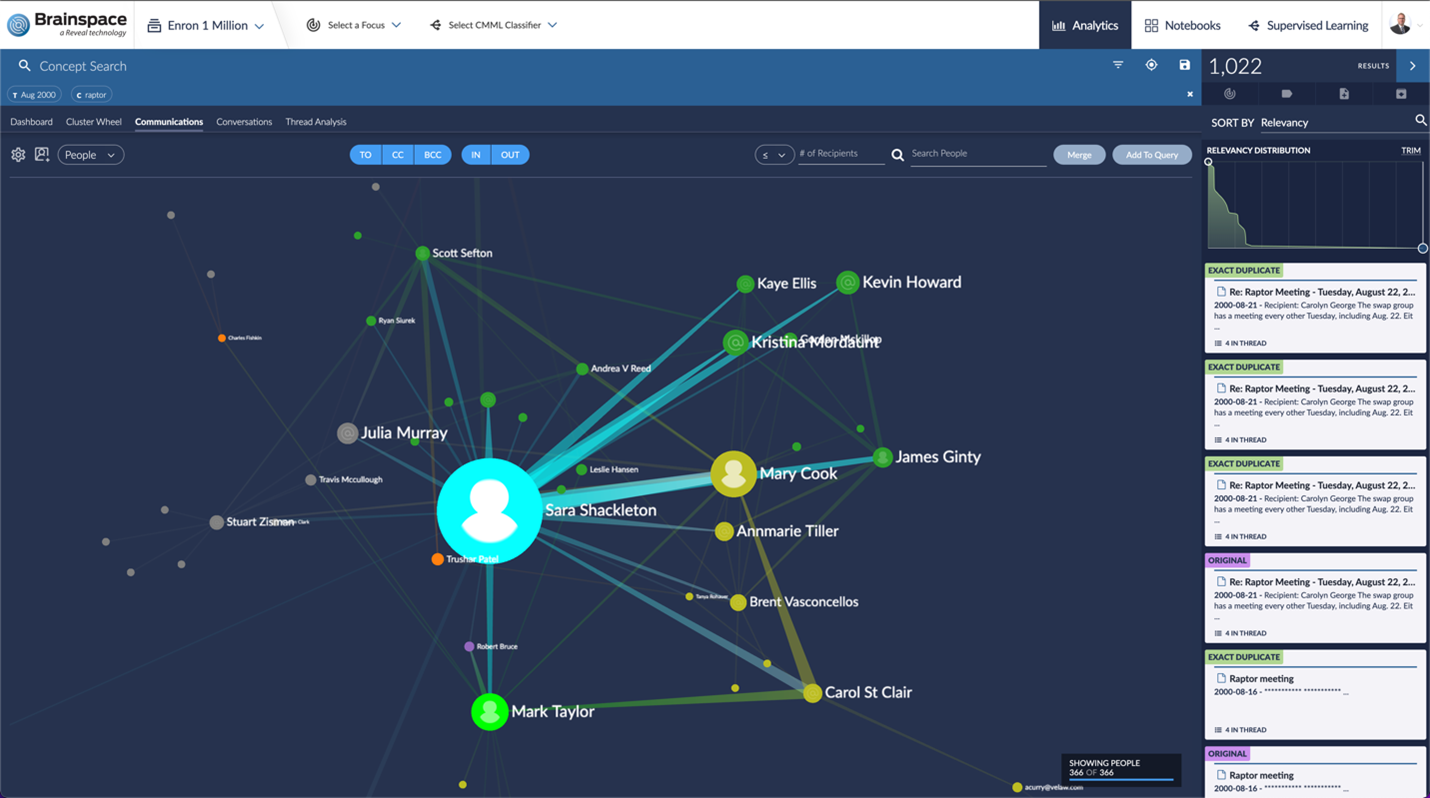1430x798 pixels.
Task: Open the user profile avatar menu
Action: point(1400,25)
